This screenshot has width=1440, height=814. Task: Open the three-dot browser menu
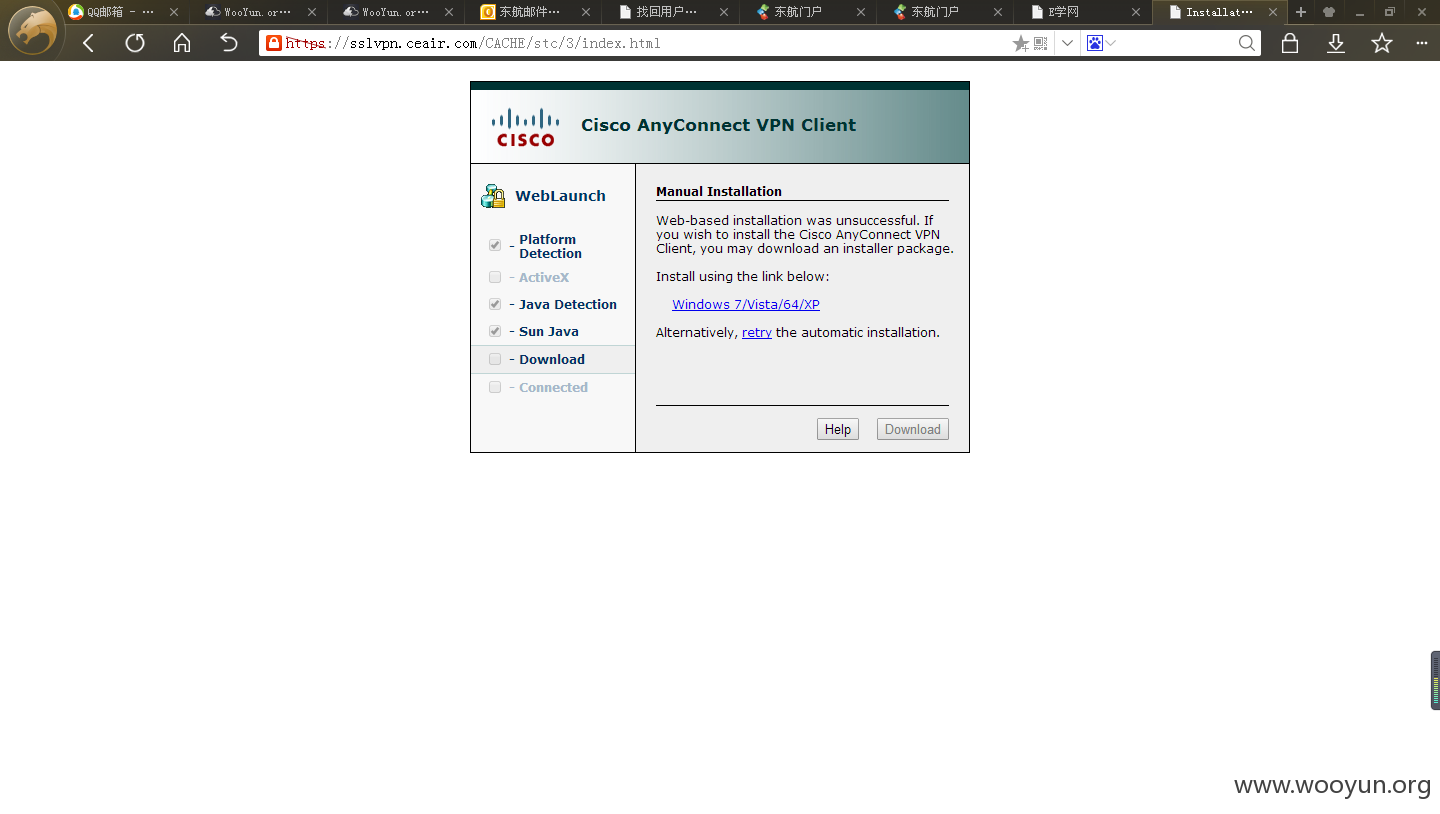tap(1422, 43)
